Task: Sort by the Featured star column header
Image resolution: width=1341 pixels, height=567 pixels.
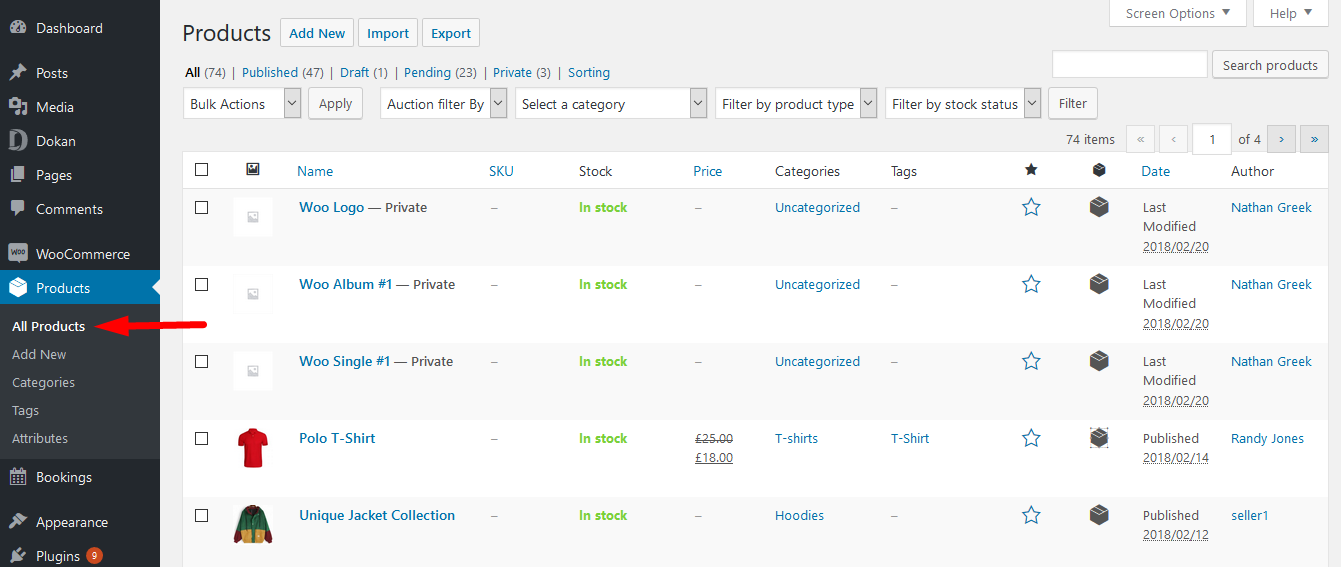Action: [1031, 170]
